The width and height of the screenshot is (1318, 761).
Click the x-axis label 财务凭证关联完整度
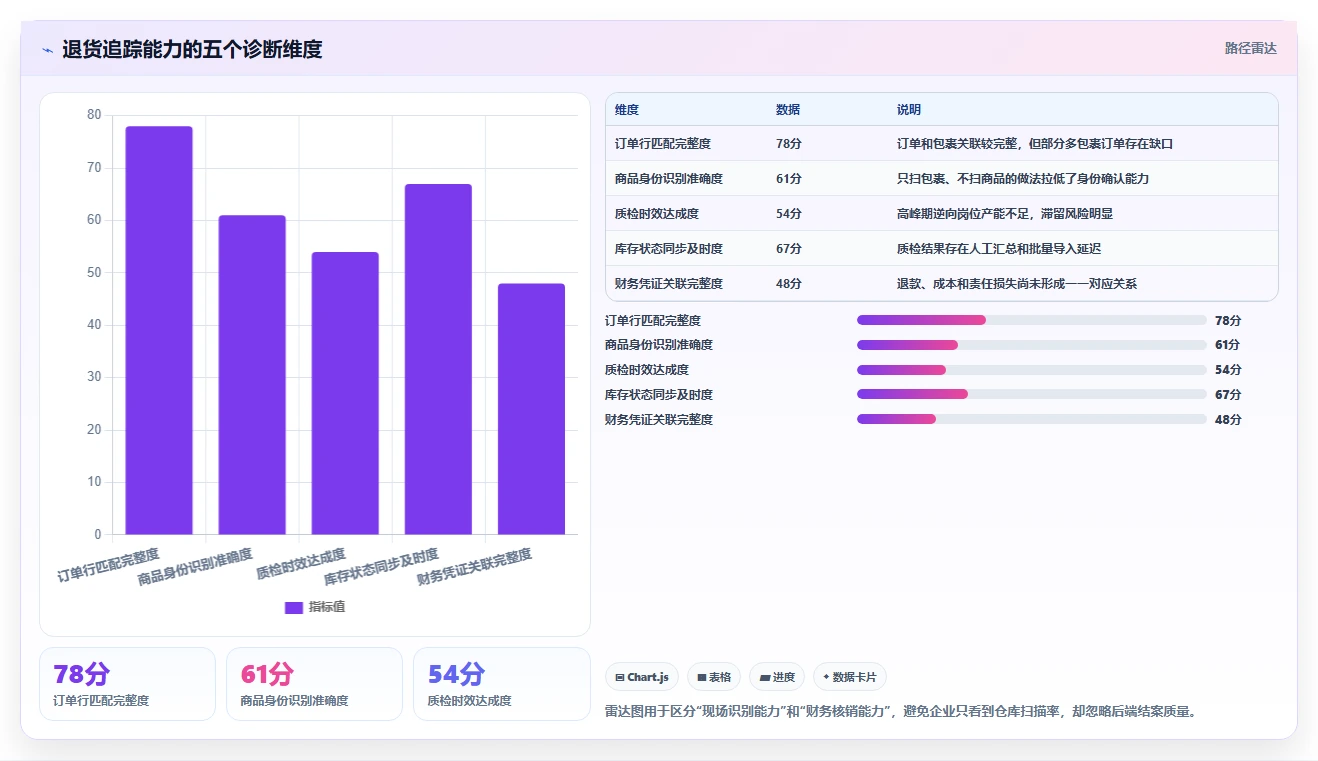474,566
